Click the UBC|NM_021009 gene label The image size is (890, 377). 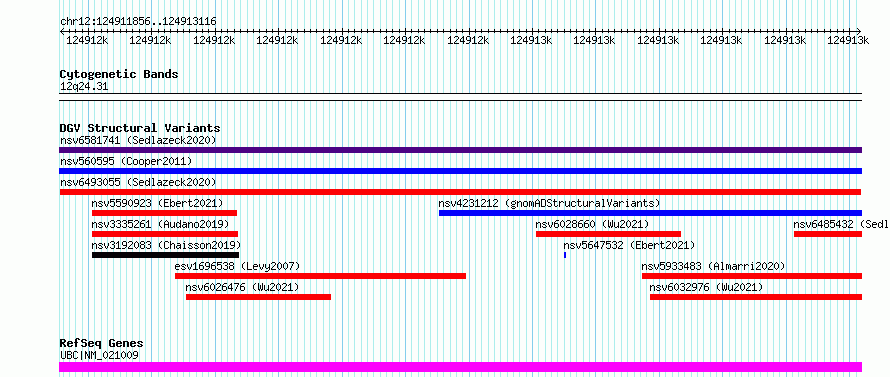99,356
